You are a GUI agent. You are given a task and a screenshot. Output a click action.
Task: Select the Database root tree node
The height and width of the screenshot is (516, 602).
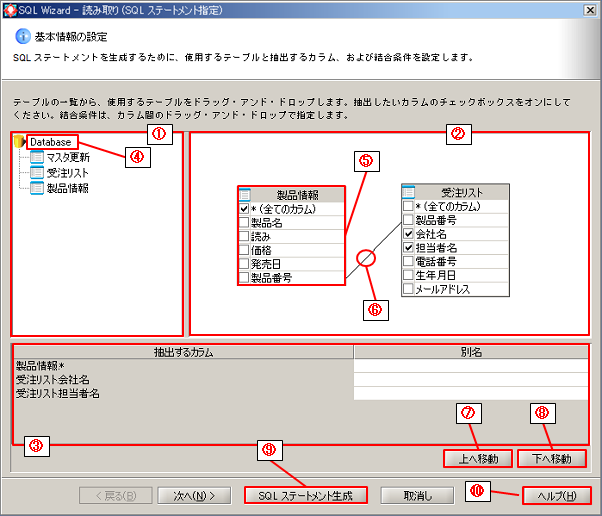click(50, 143)
